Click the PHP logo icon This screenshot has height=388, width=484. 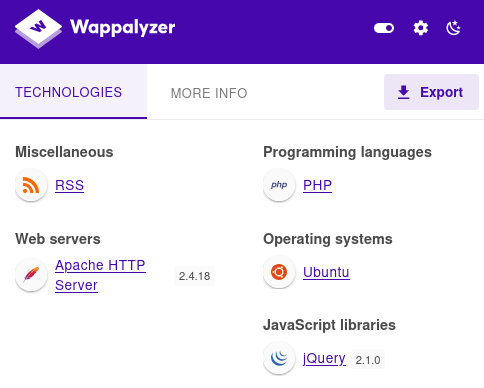point(279,185)
